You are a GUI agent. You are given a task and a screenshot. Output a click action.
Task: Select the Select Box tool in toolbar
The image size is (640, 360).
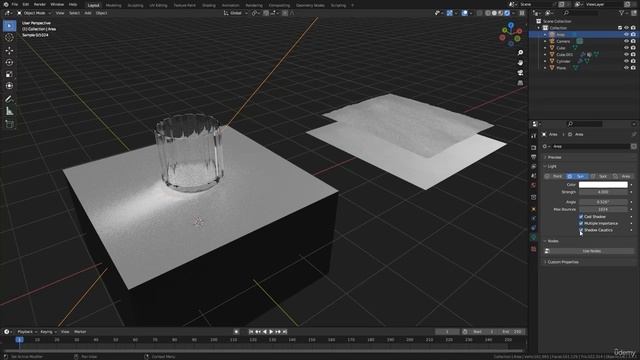point(9,26)
